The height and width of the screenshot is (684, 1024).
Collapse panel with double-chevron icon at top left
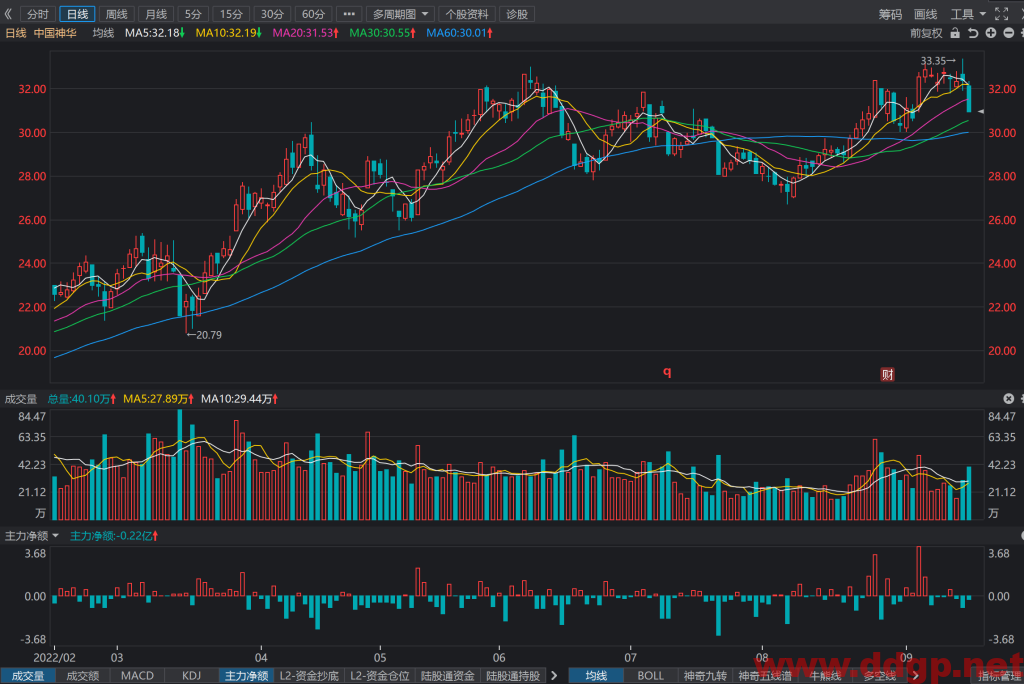tap(8, 14)
